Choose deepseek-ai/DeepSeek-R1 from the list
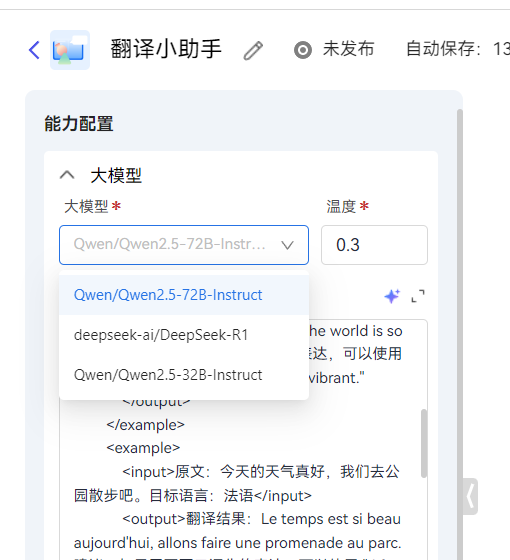Image resolution: width=510 pixels, height=560 pixels. [184, 335]
